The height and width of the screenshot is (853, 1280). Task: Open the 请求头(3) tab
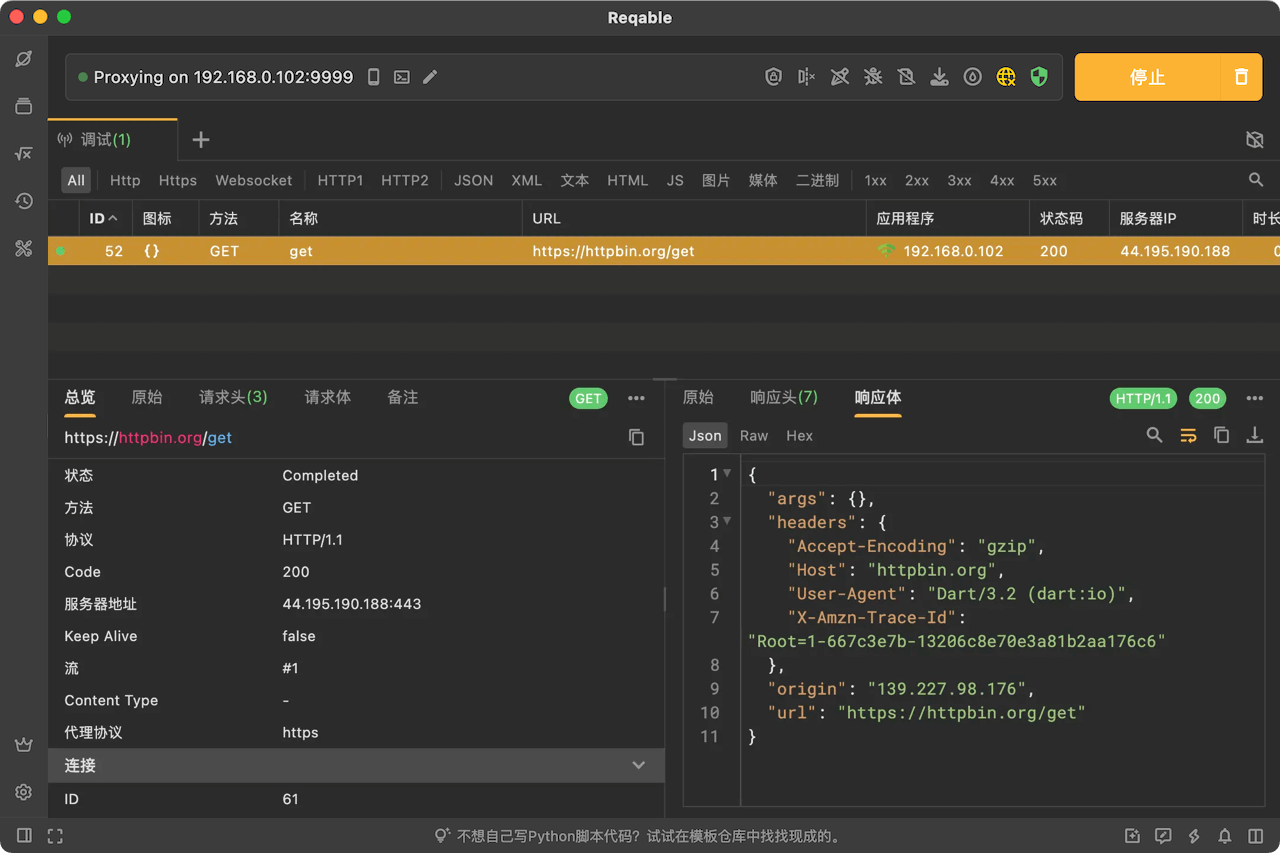tap(233, 398)
